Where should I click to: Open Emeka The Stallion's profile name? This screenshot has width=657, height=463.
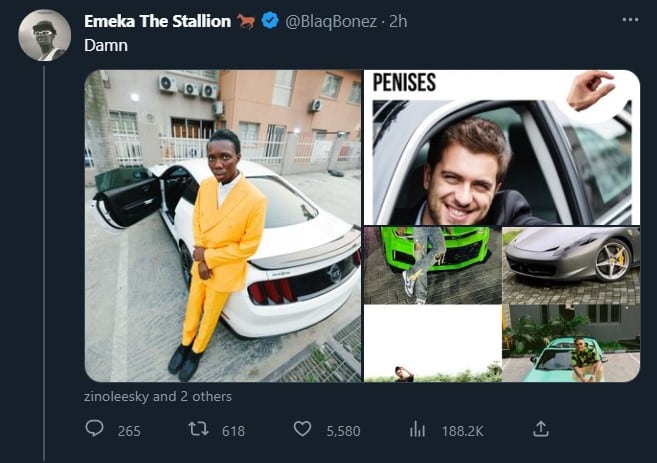157,22
